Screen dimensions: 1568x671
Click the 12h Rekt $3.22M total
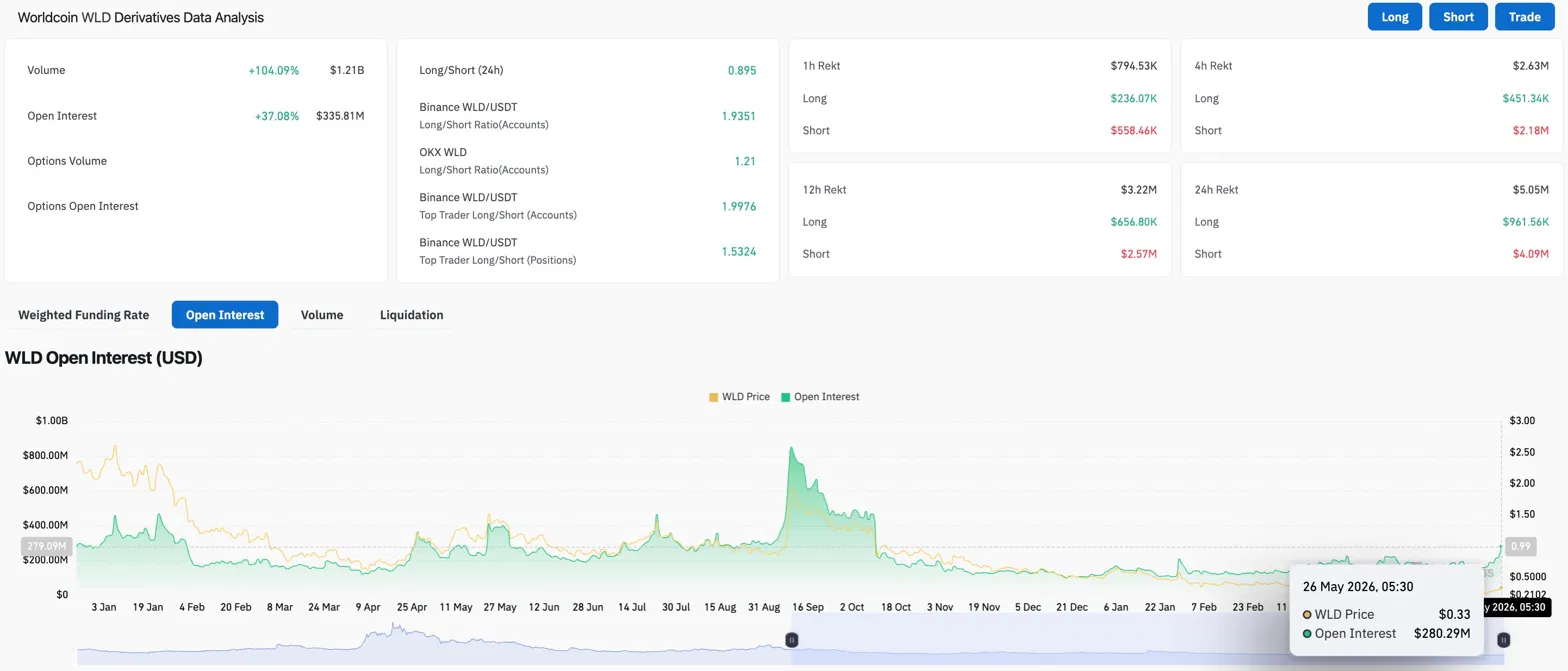1139,190
